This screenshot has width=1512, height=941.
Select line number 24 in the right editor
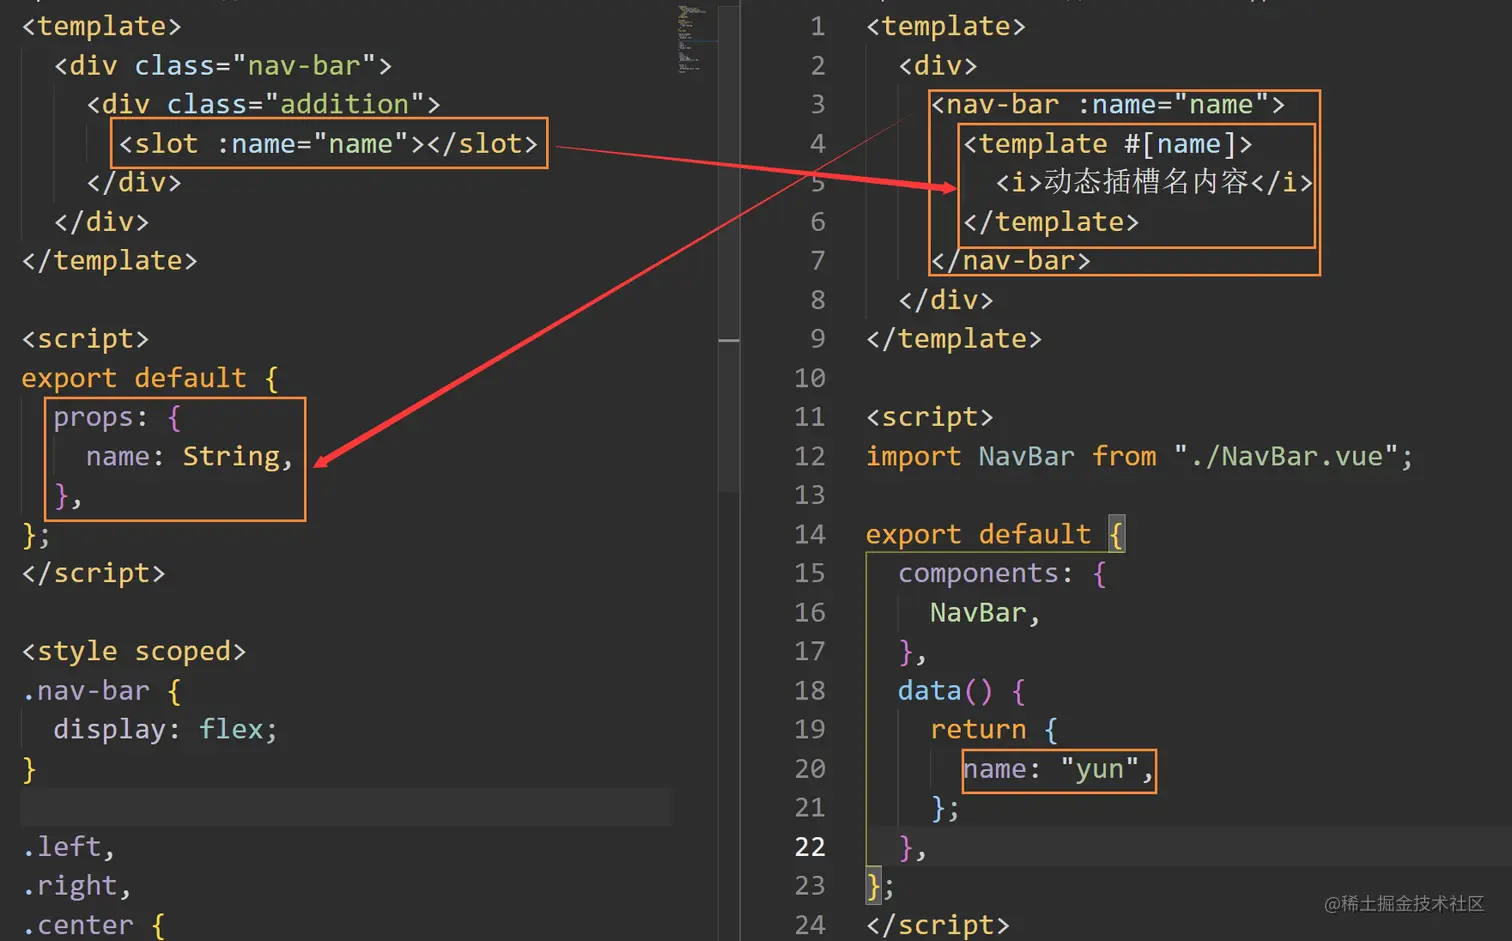[x=810, y=926]
